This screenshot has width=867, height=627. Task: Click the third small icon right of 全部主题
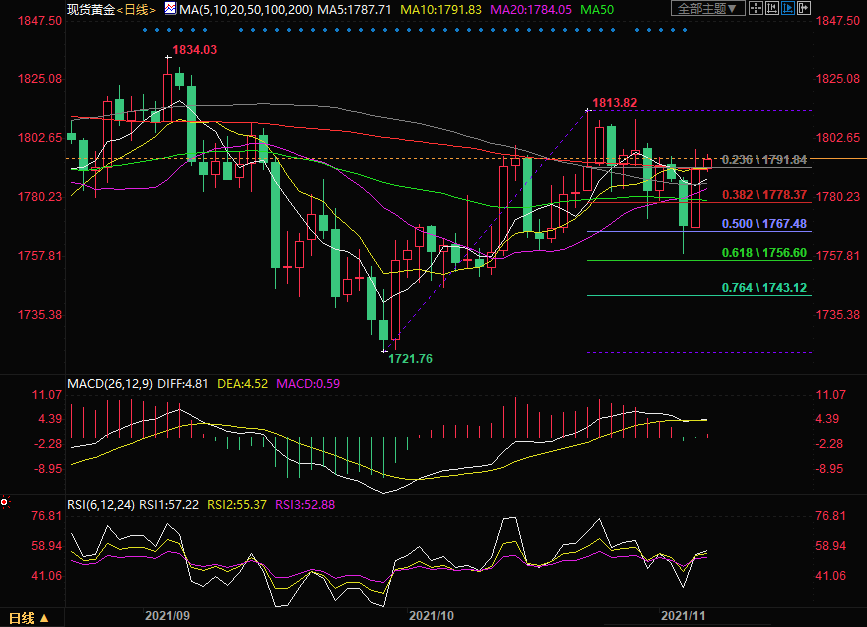point(789,9)
